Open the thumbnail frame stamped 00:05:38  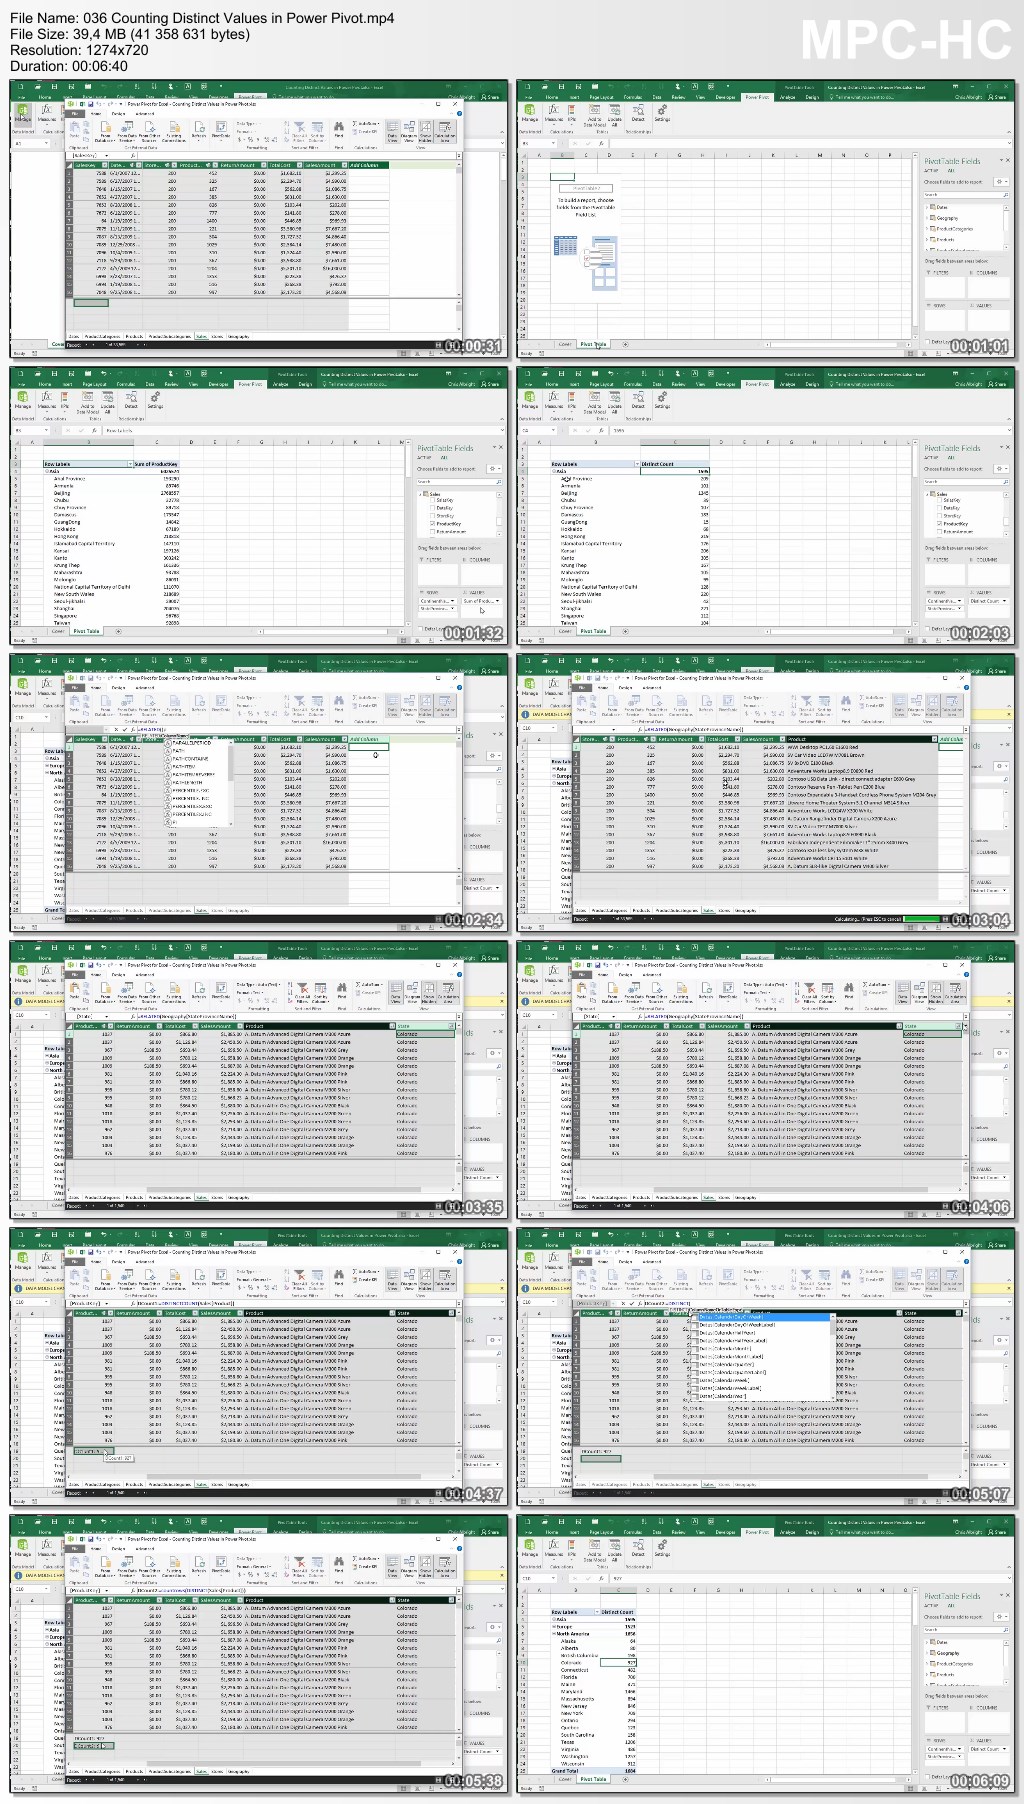point(260,1654)
